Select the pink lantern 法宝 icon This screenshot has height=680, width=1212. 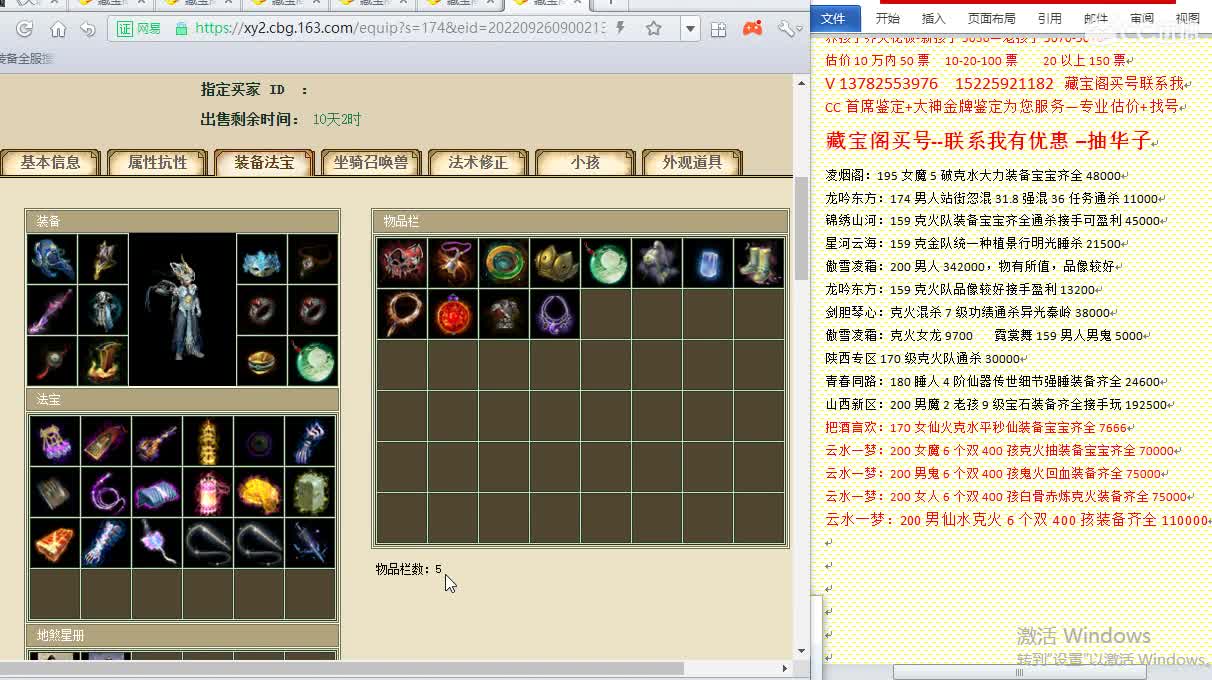(x=208, y=492)
